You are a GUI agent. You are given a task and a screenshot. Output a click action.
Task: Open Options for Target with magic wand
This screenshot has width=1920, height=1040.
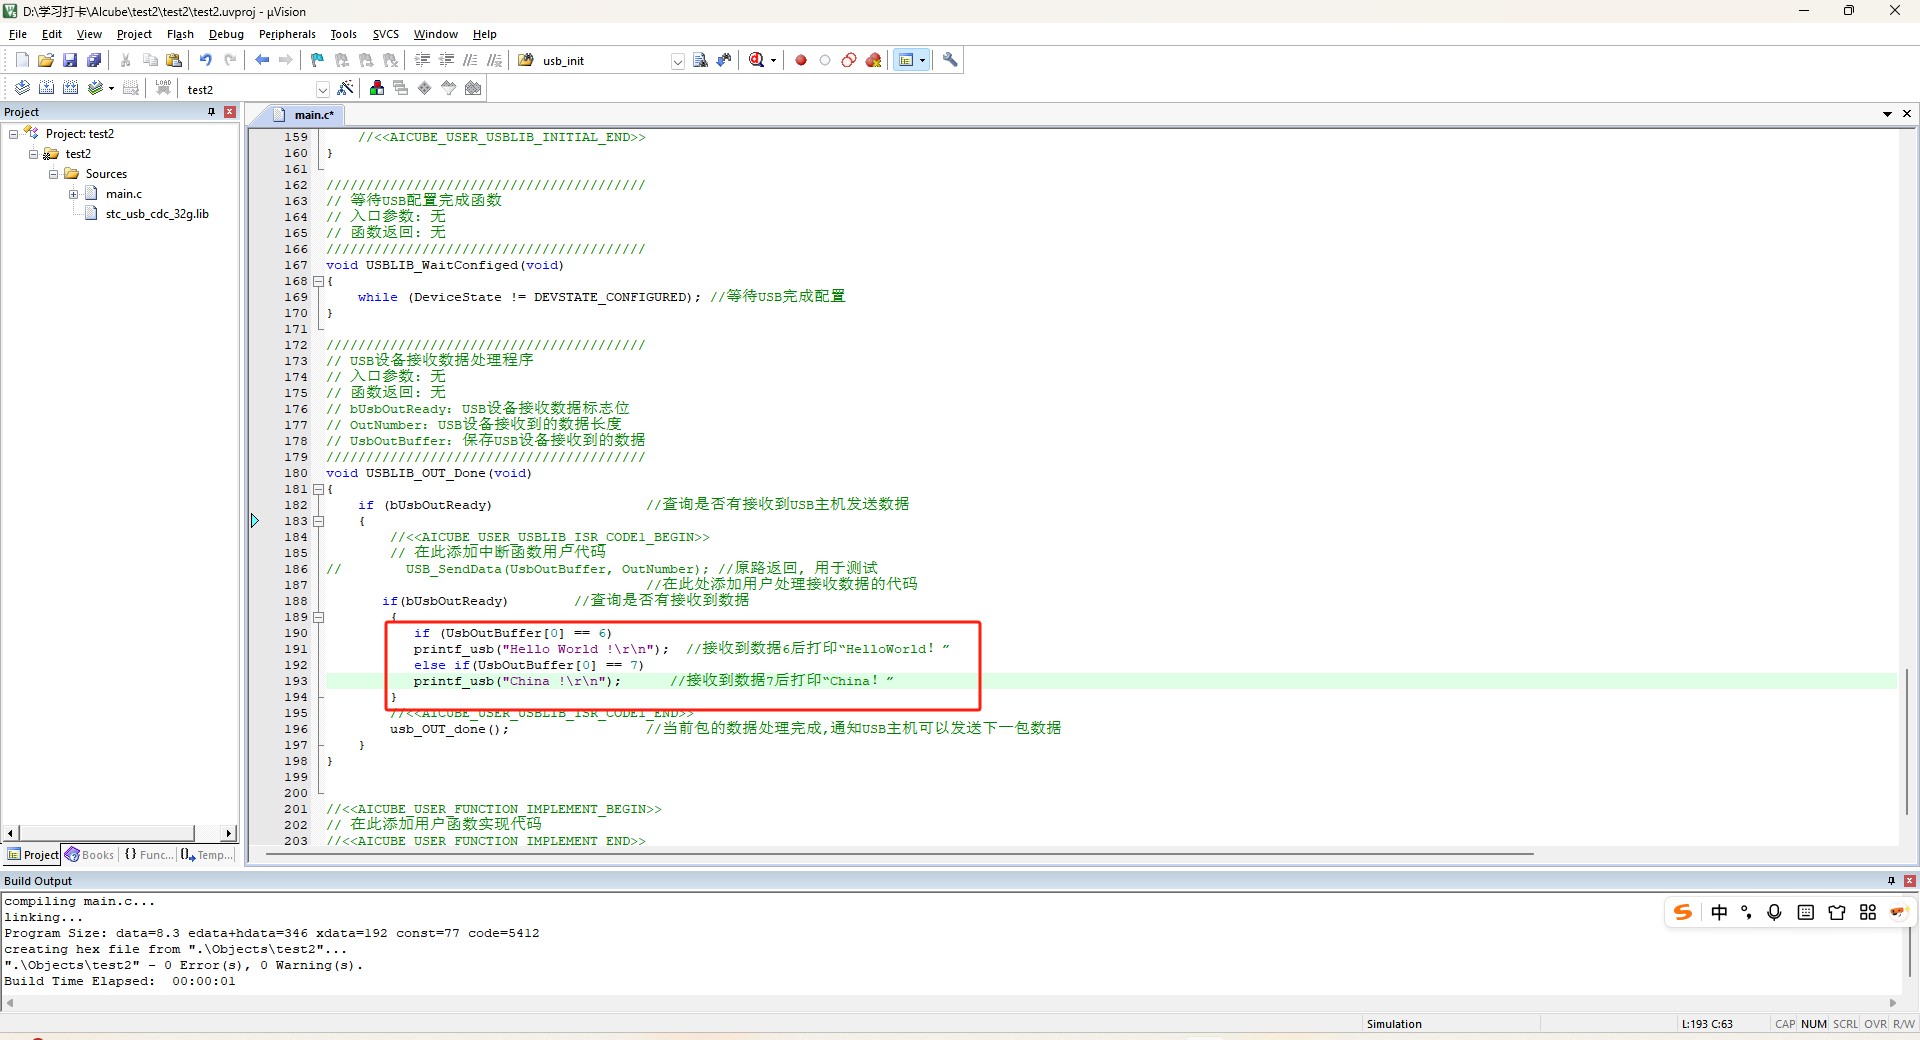click(x=345, y=88)
